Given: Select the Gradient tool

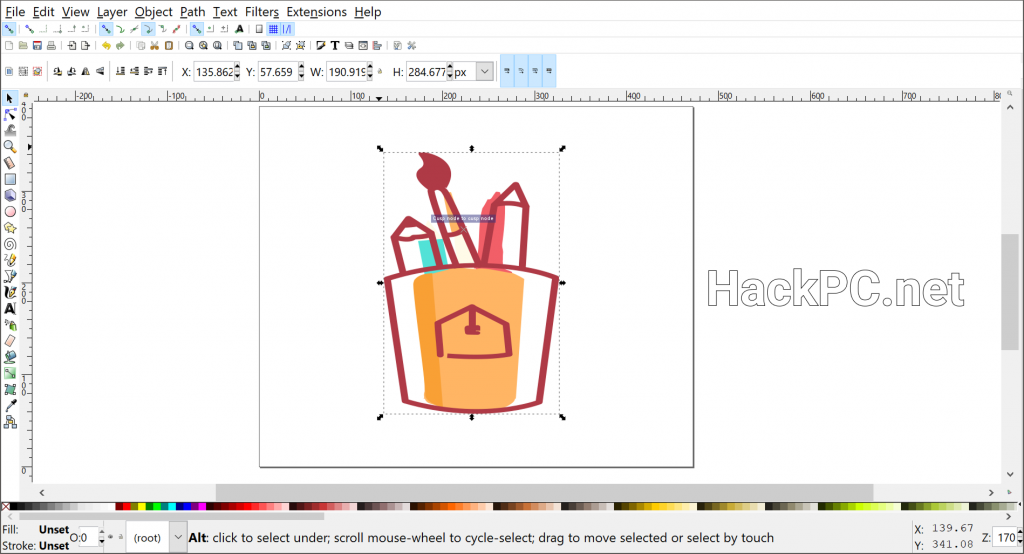Looking at the screenshot, I should [10, 373].
